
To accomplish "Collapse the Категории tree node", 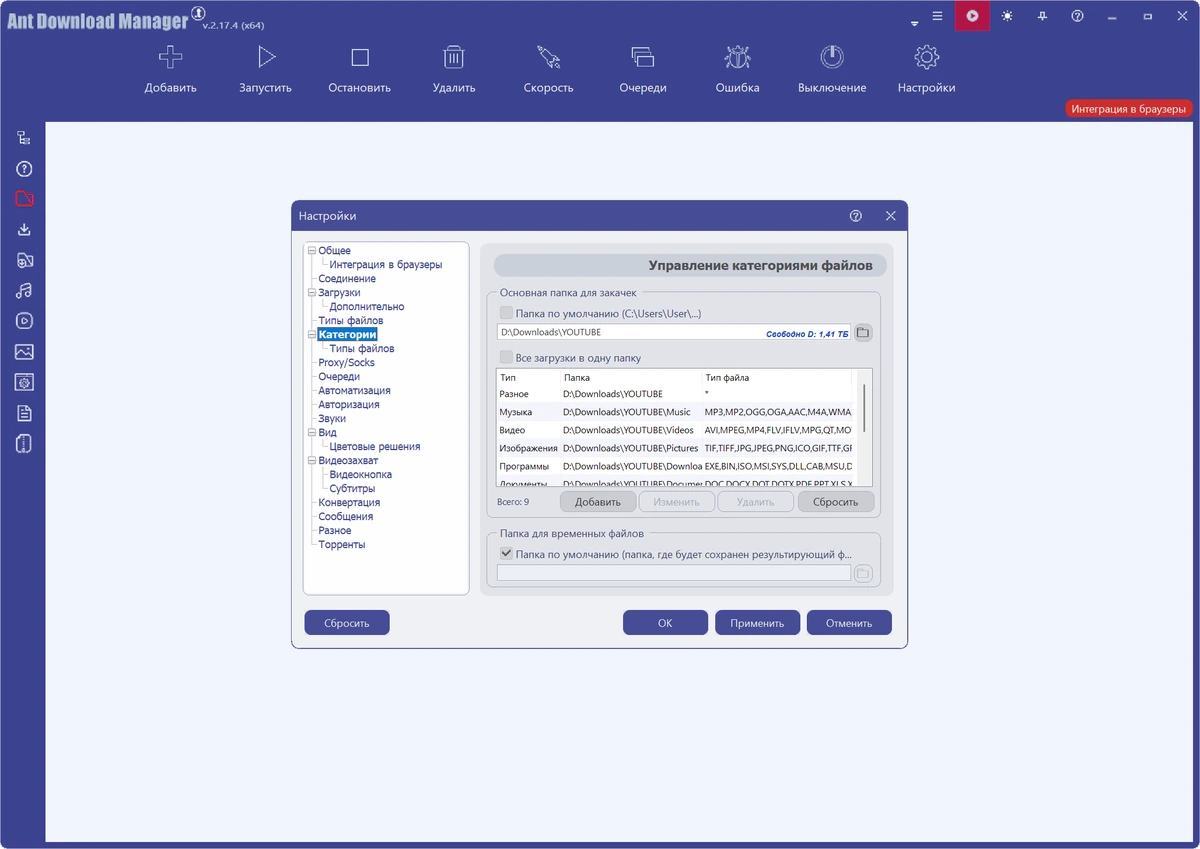I will tap(312, 335).
